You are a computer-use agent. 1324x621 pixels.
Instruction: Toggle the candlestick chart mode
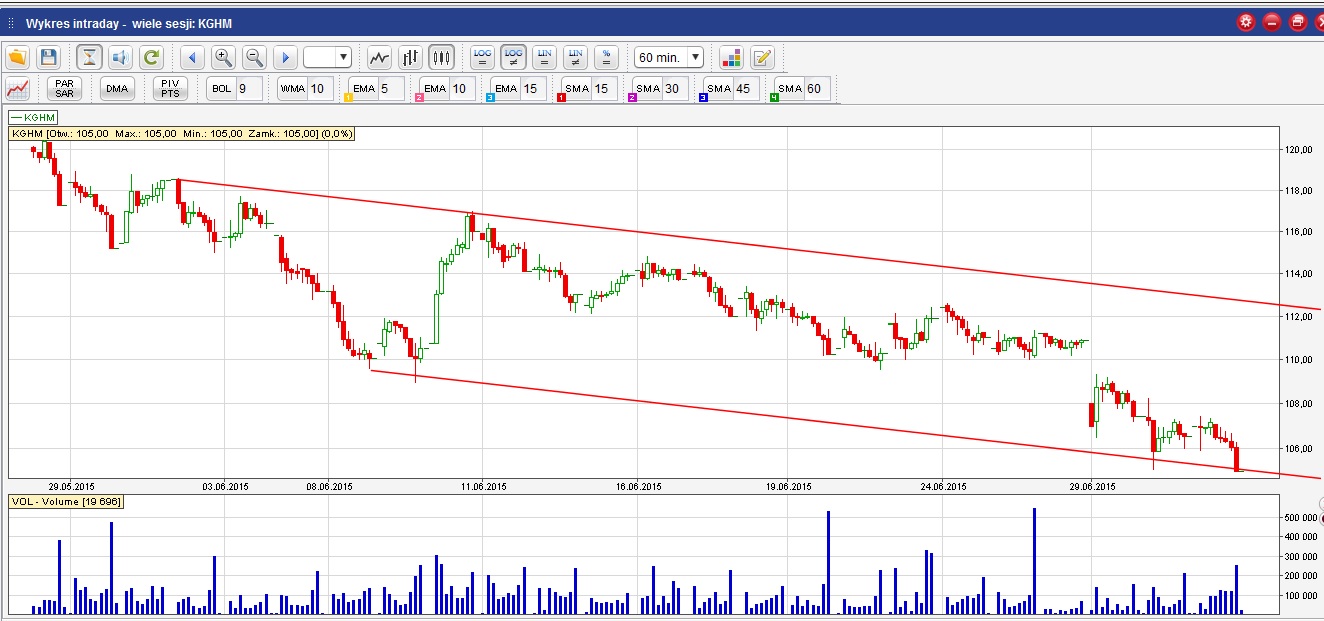click(x=441, y=57)
